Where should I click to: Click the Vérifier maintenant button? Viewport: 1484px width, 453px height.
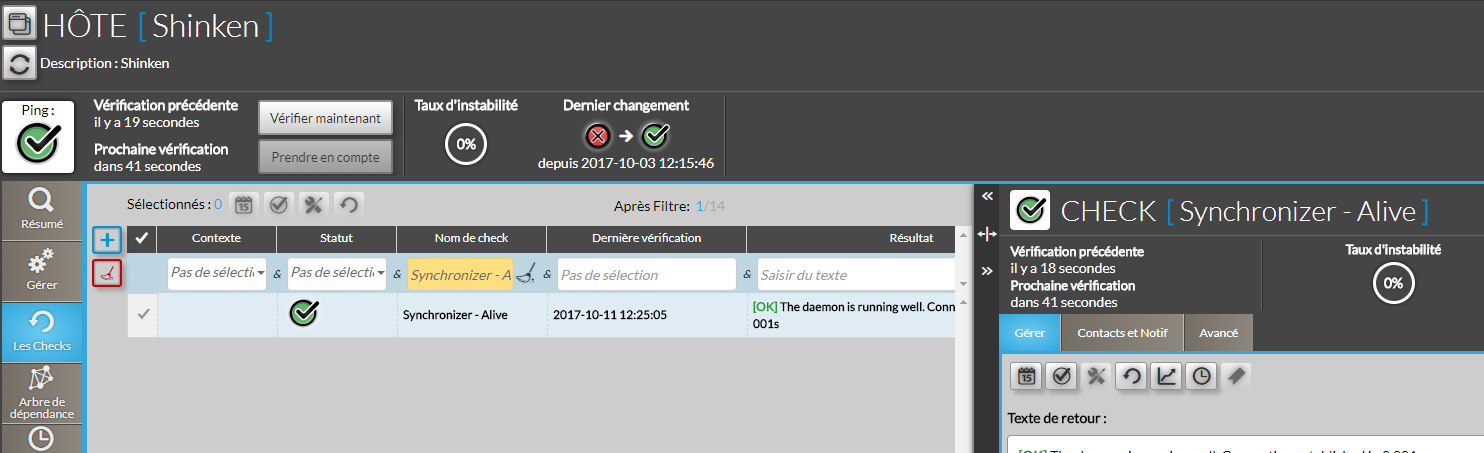click(x=325, y=118)
